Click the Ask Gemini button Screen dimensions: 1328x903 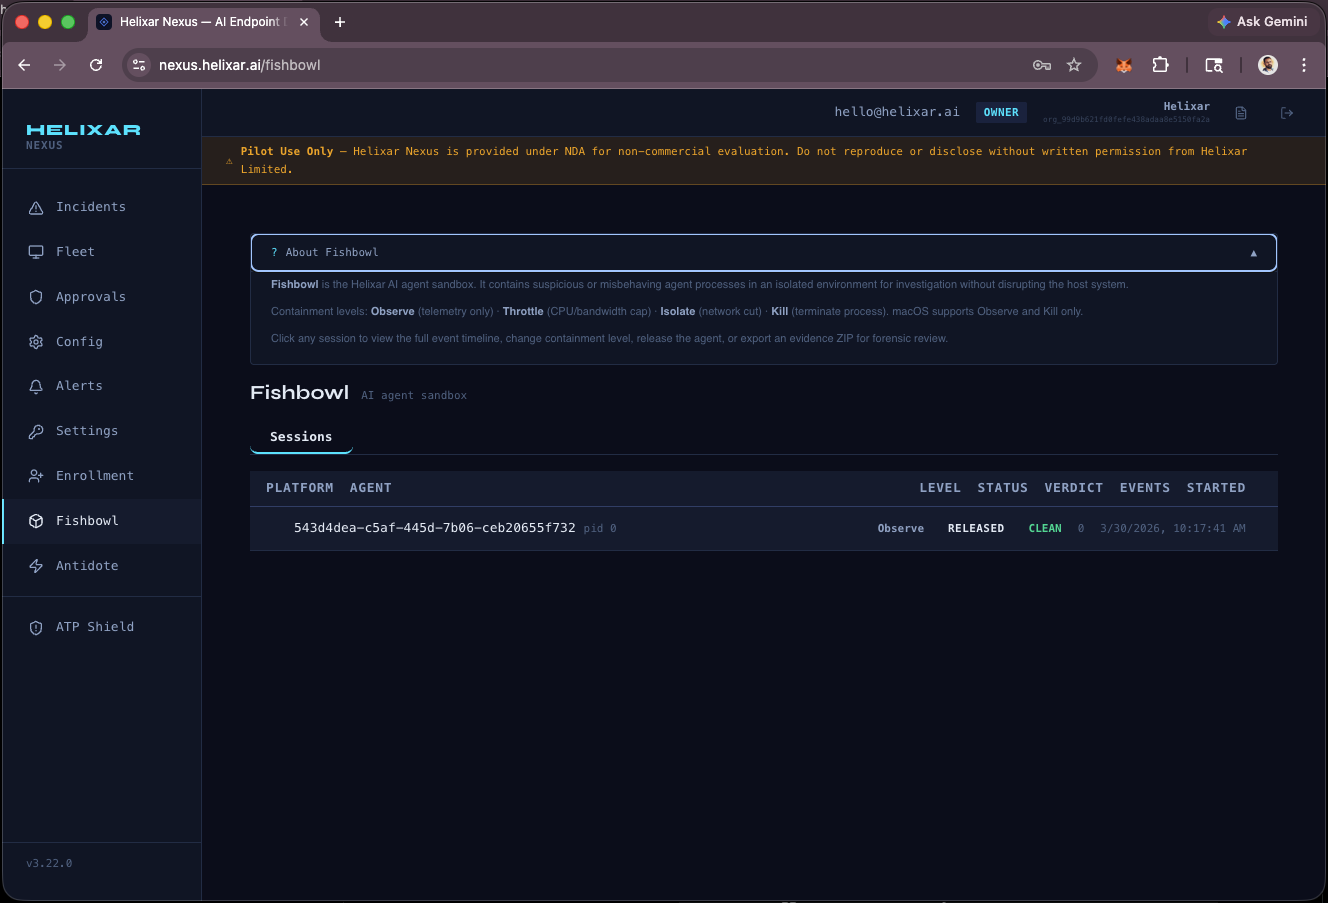tap(1261, 22)
